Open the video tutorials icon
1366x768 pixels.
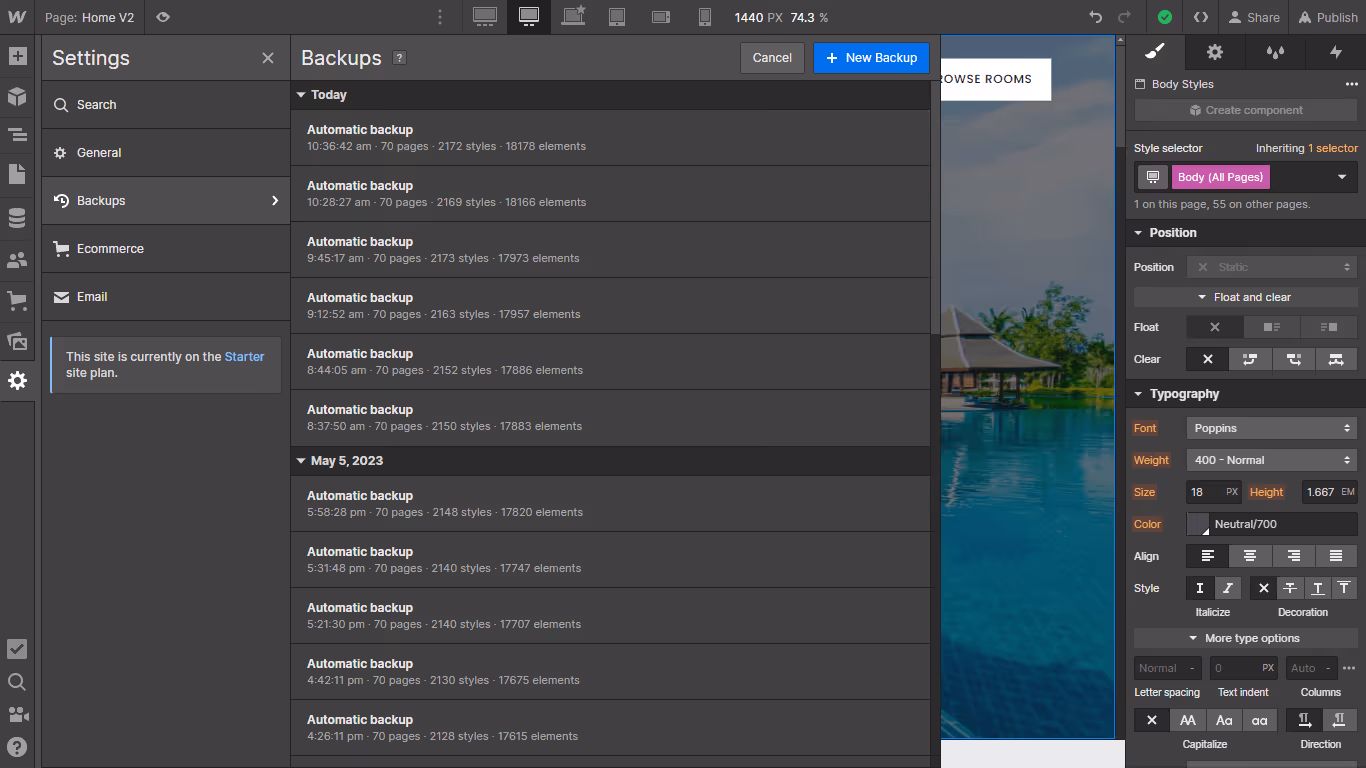pyautogui.click(x=17, y=714)
